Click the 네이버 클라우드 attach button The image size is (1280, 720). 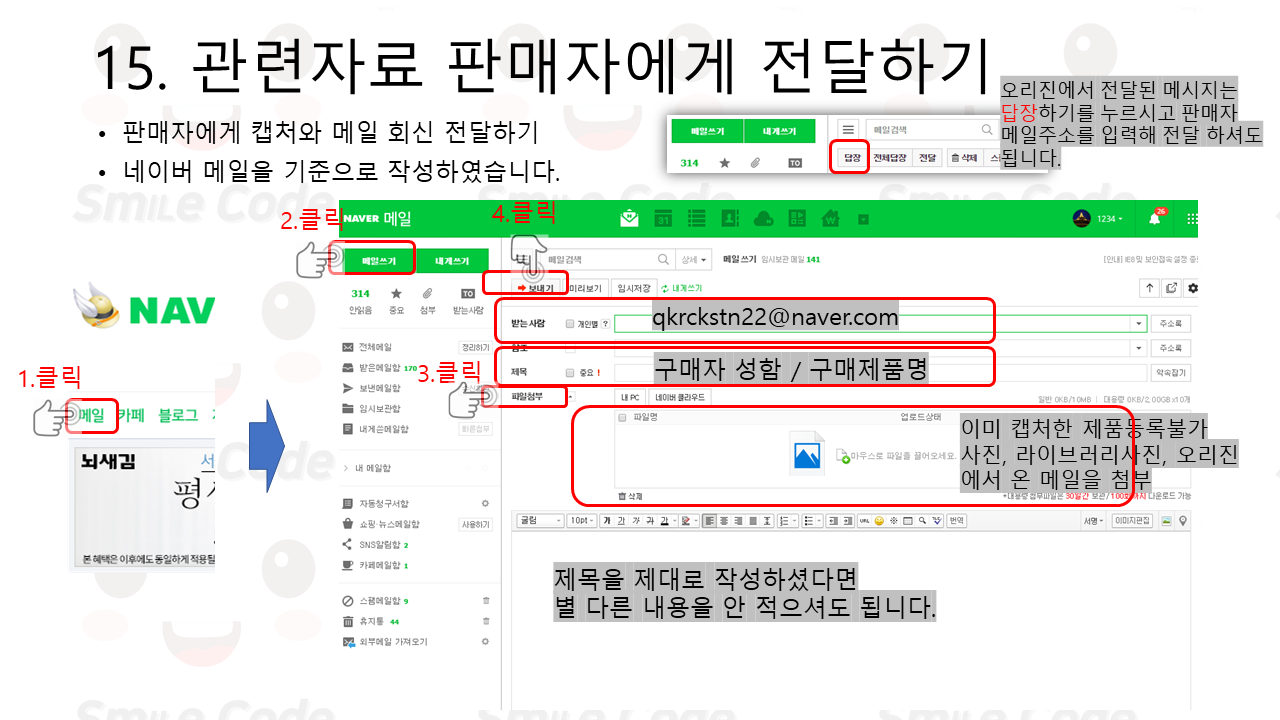(x=680, y=397)
